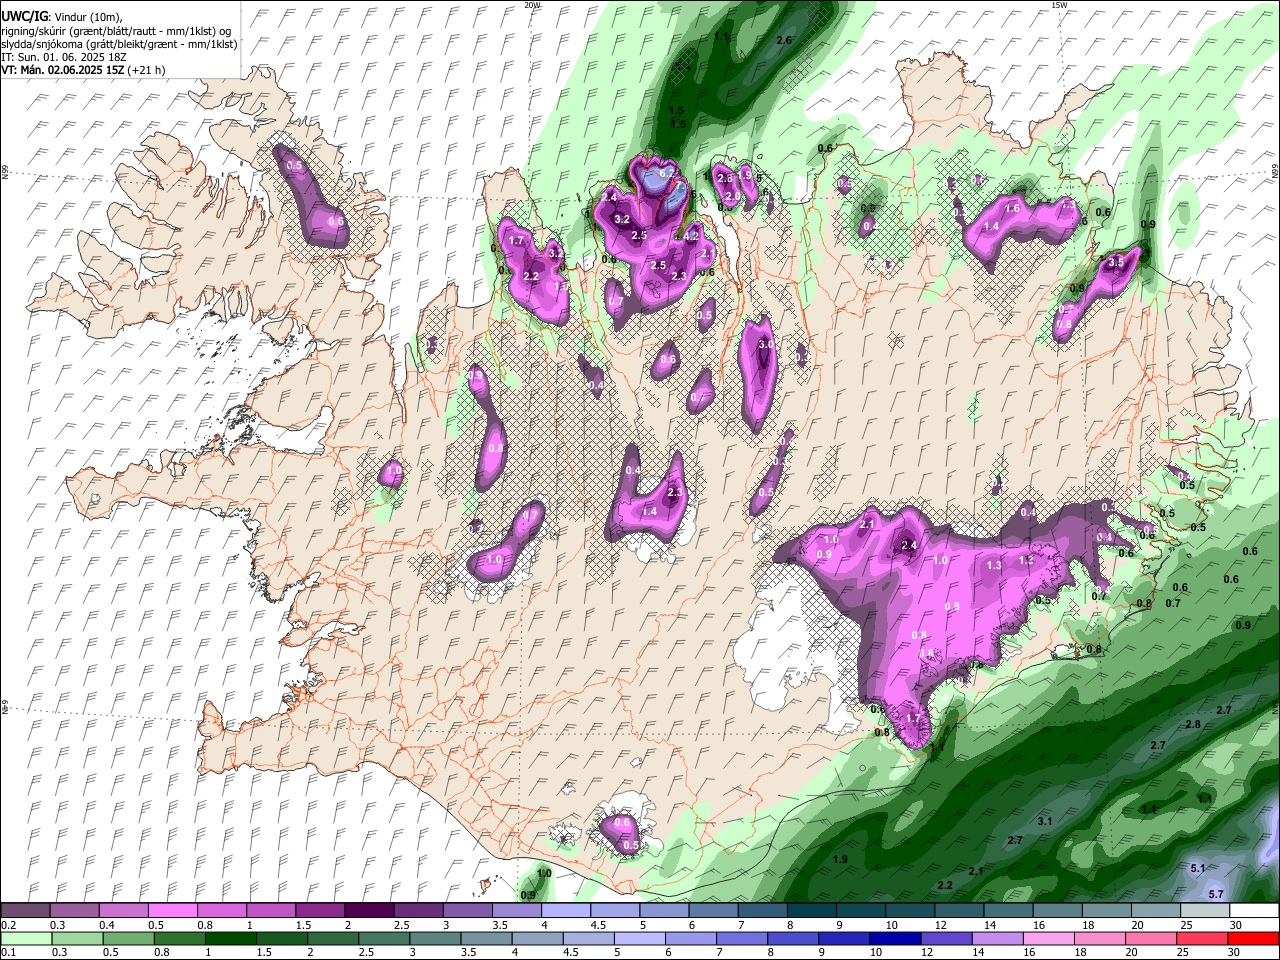Pick the deep blue rain swatch labeled 10
This screenshot has height=960, width=1280.
pyautogui.click(x=895, y=938)
